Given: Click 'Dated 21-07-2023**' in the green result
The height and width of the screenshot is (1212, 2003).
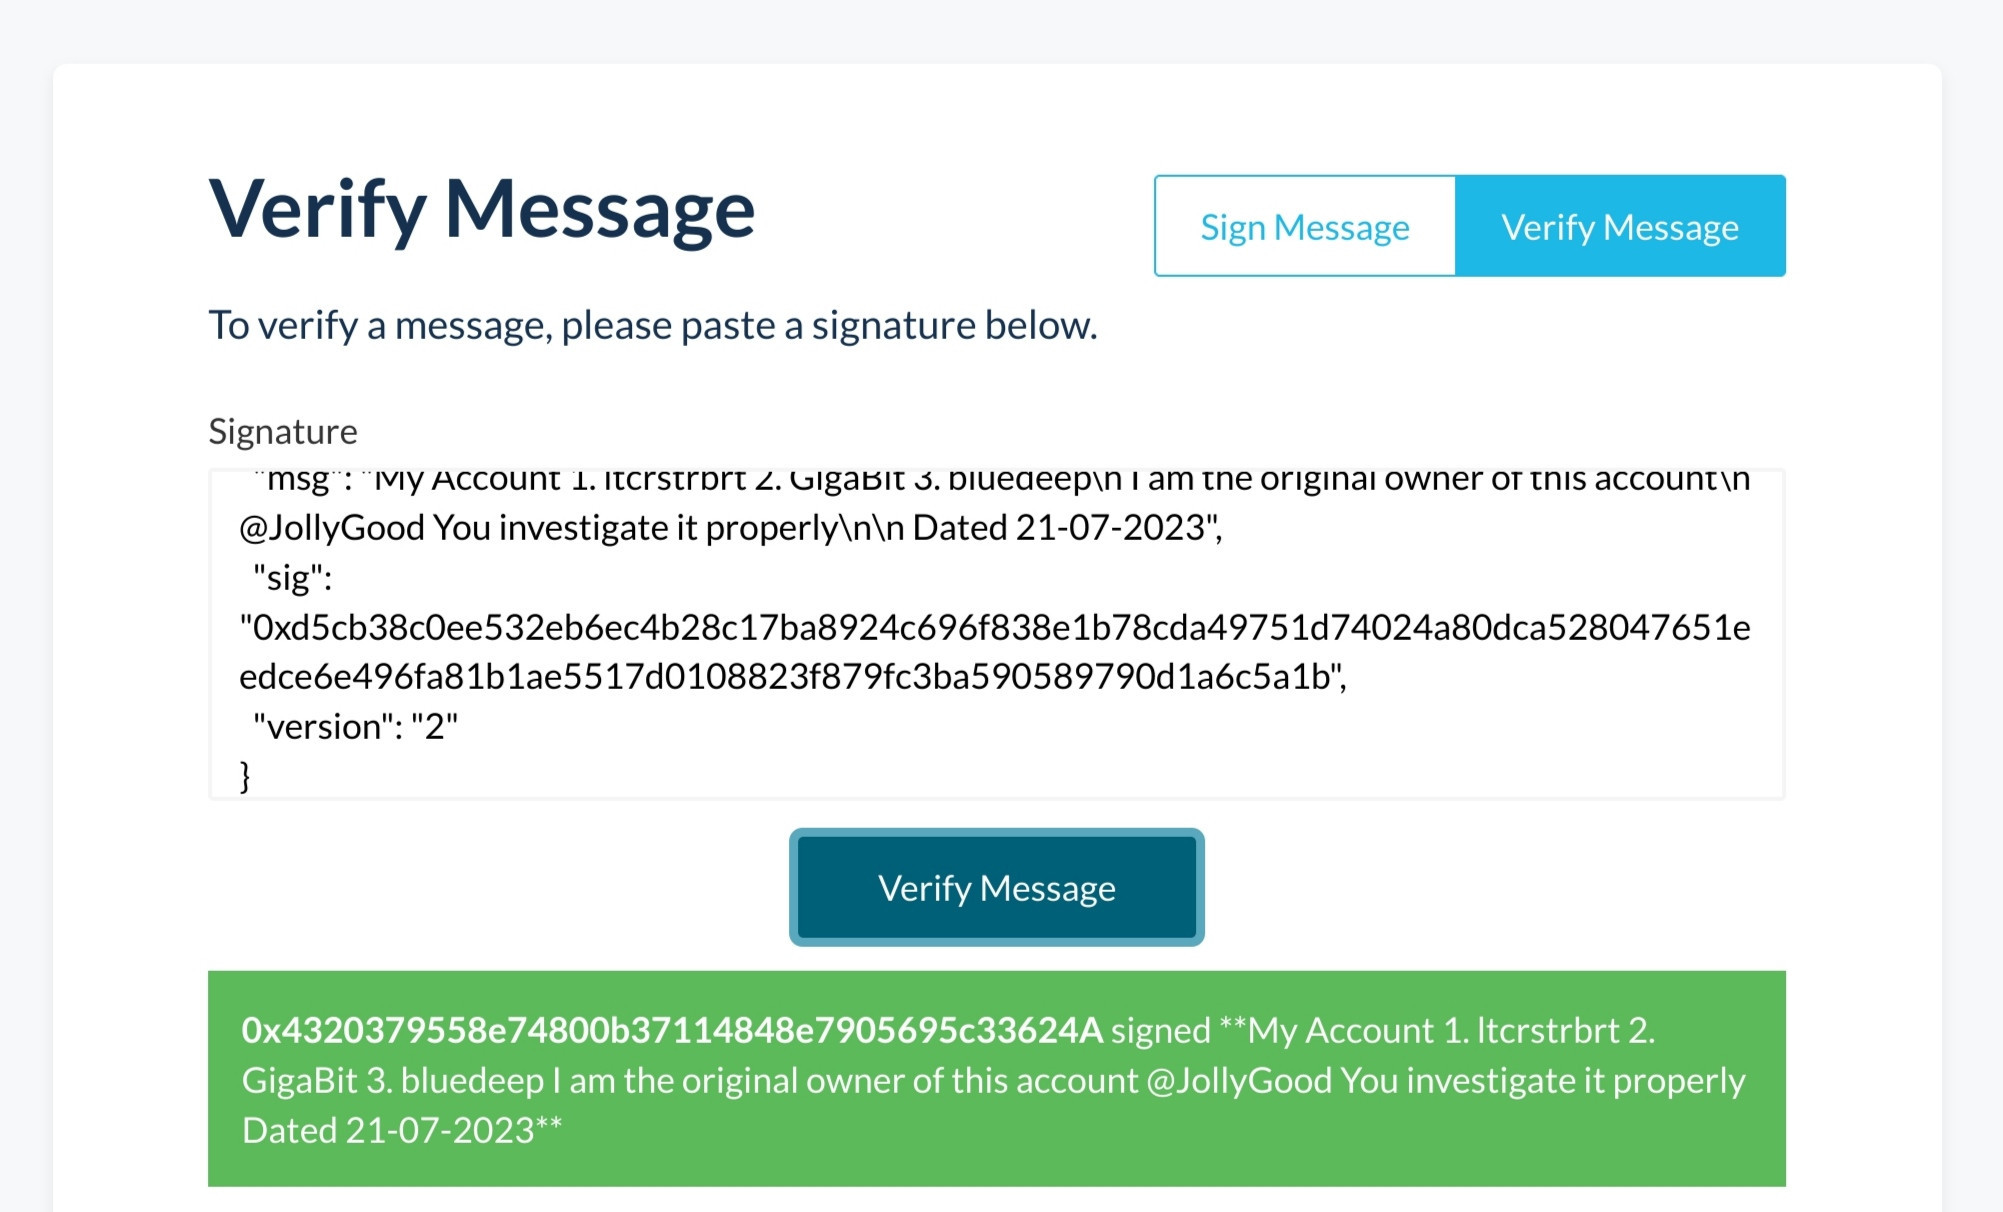Looking at the screenshot, I should coord(402,1130).
